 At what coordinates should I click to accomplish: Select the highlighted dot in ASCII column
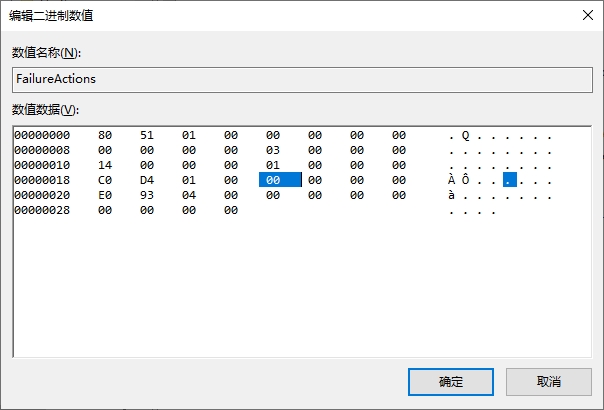pyautogui.click(x=509, y=180)
